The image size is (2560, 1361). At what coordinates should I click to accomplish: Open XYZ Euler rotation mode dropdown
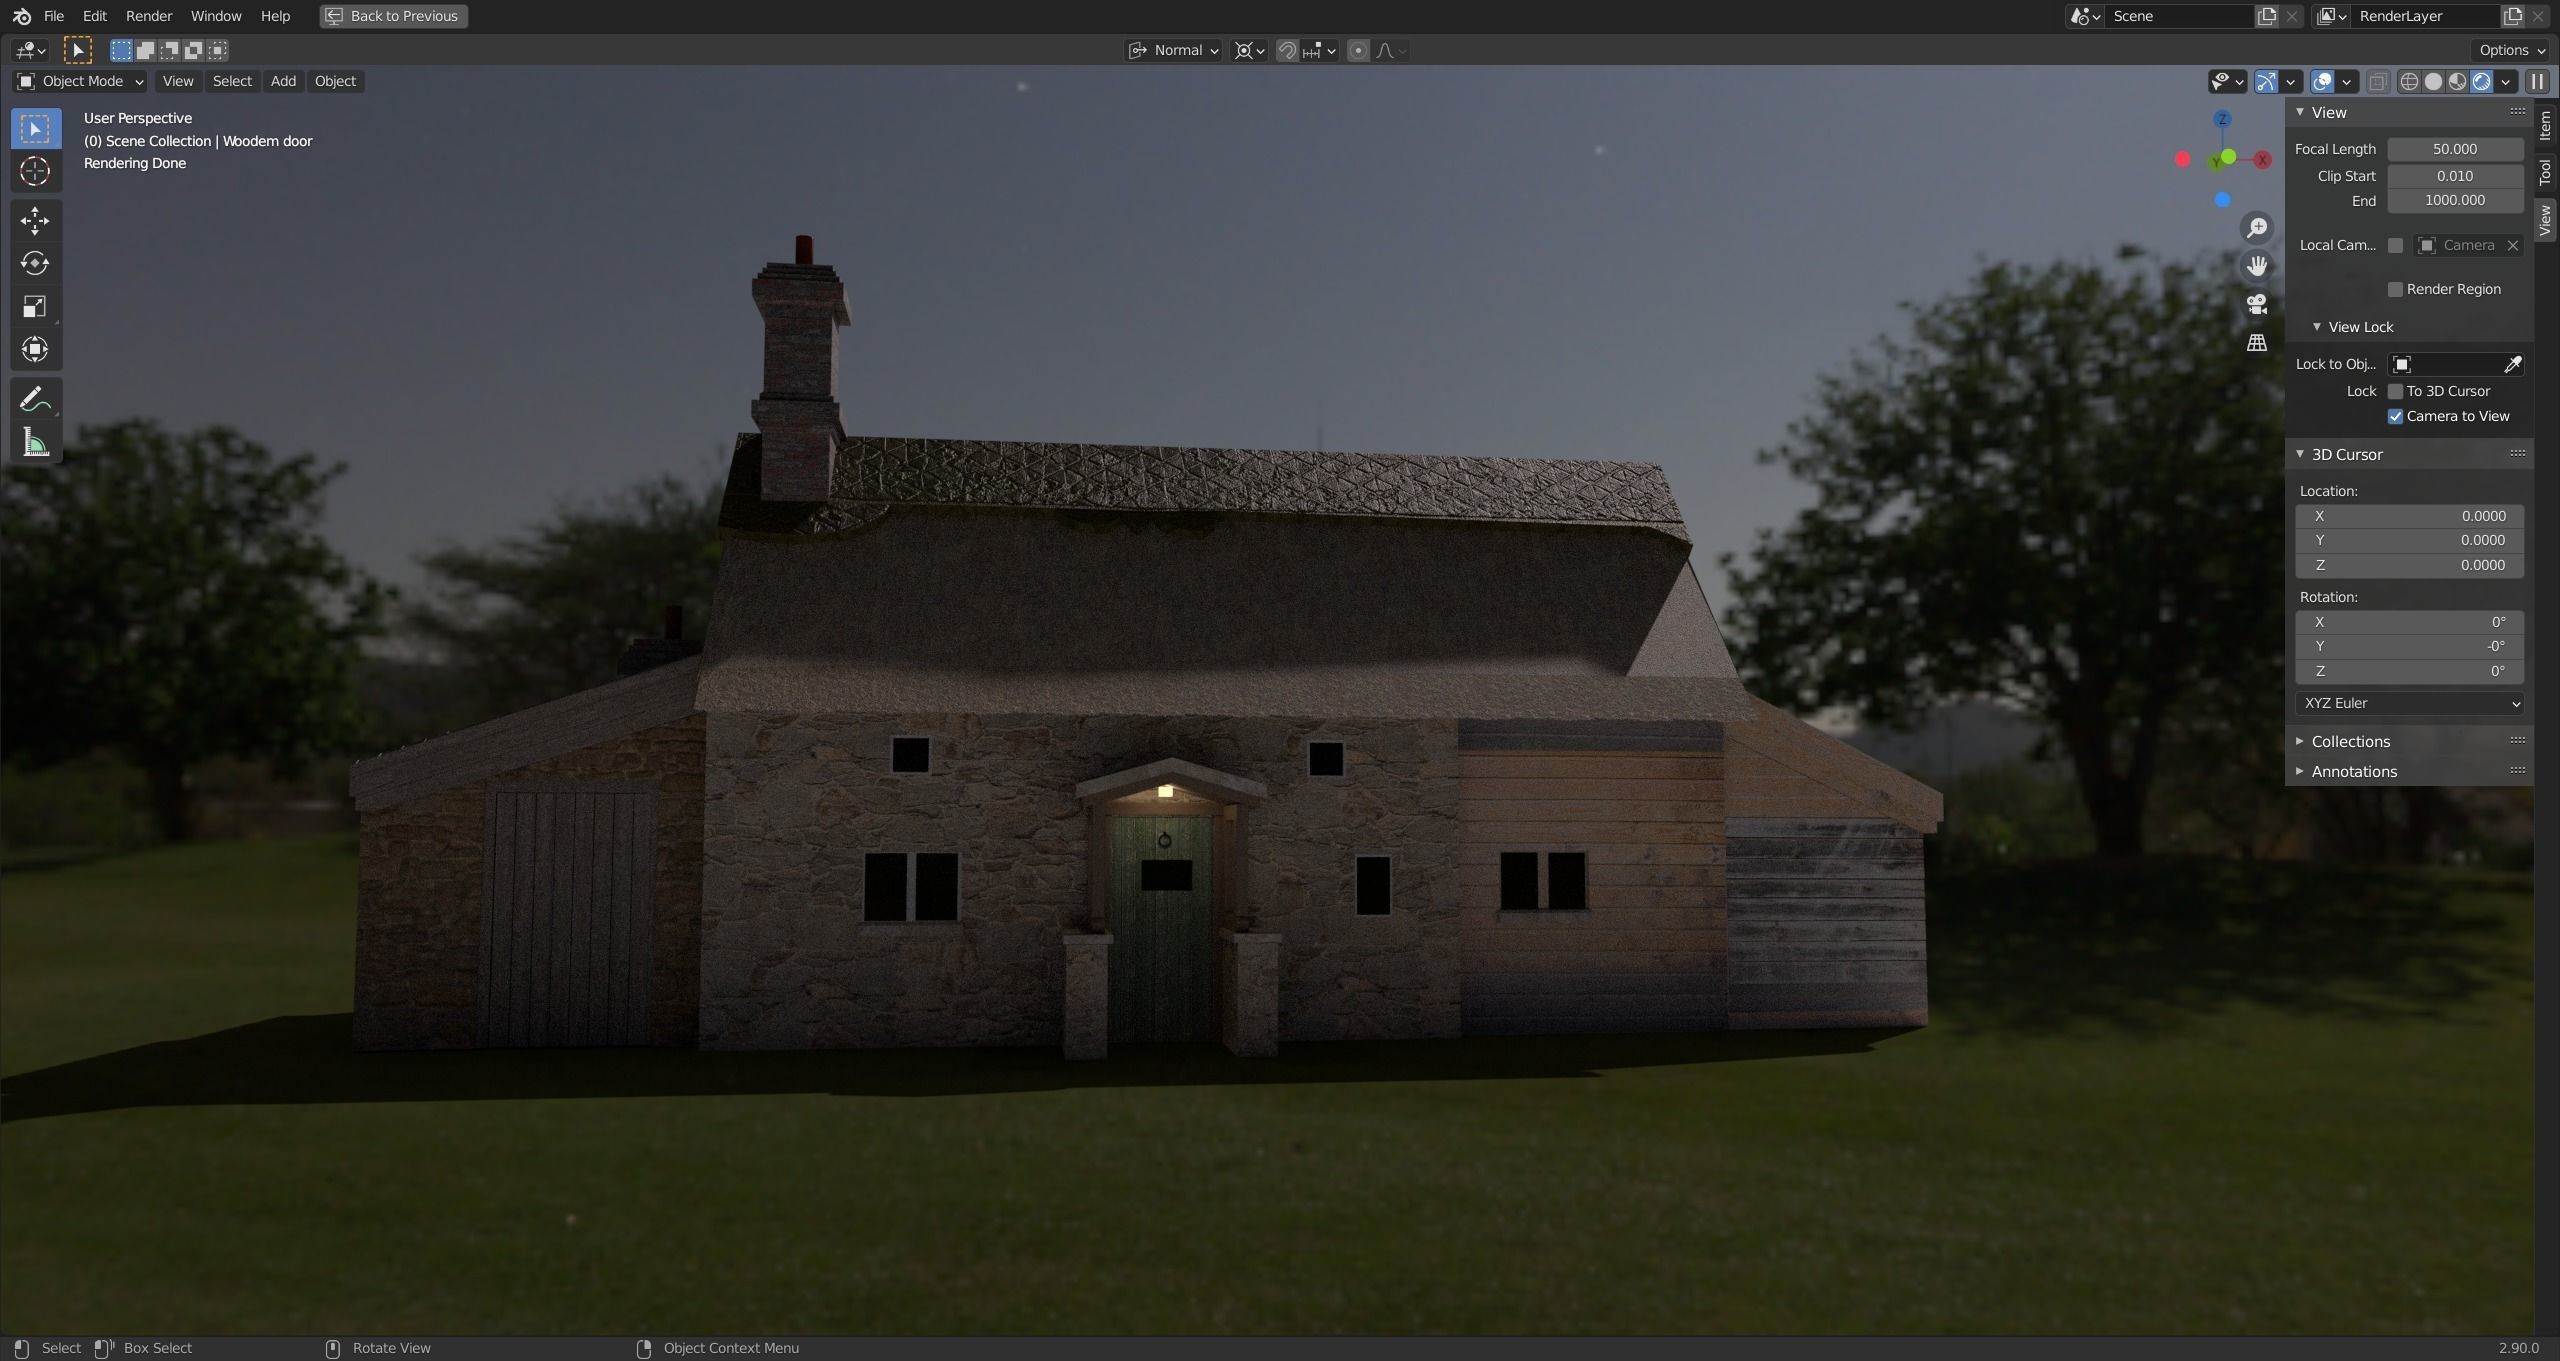(x=2409, y=703)
